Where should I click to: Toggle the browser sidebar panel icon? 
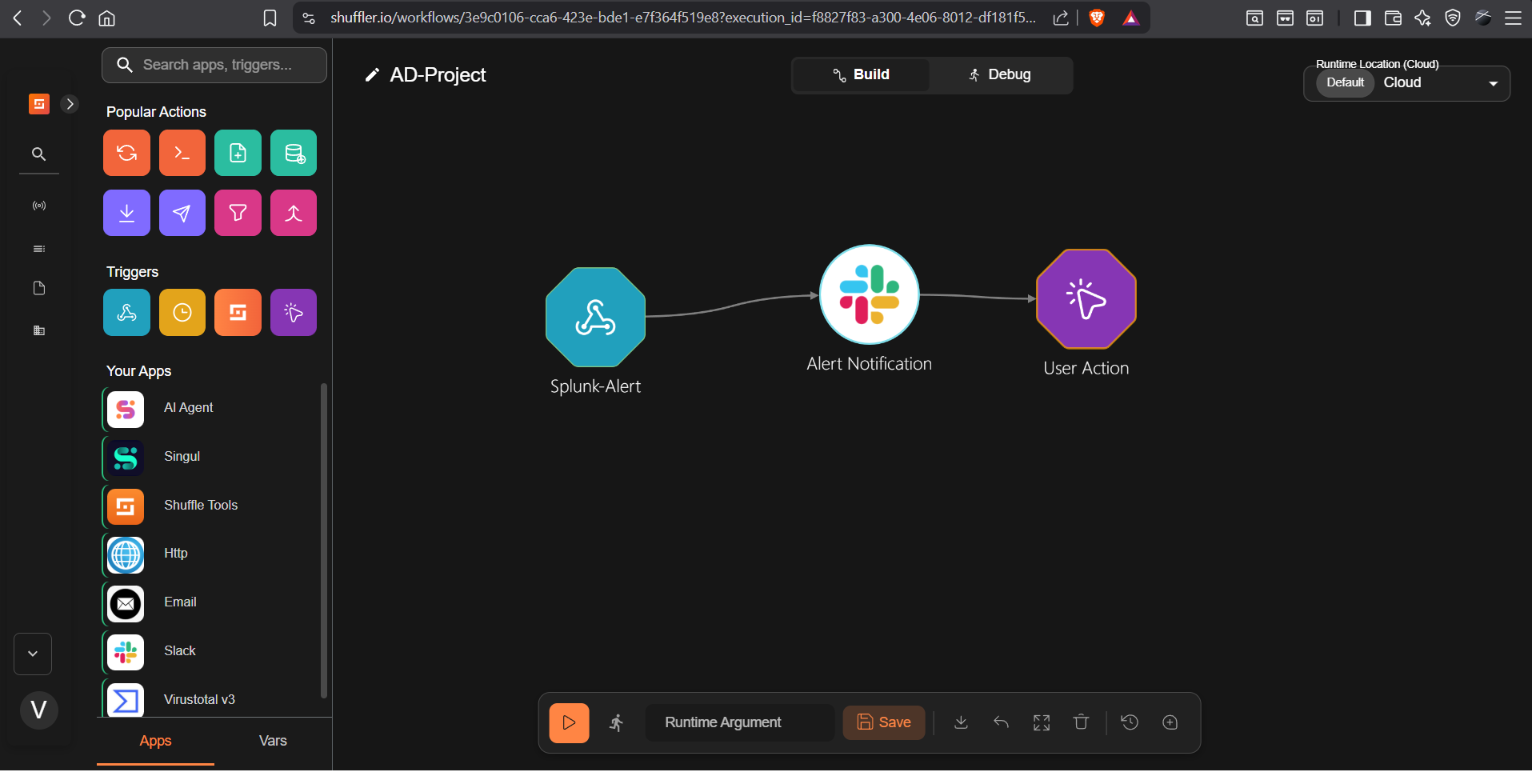point(1362,18)
